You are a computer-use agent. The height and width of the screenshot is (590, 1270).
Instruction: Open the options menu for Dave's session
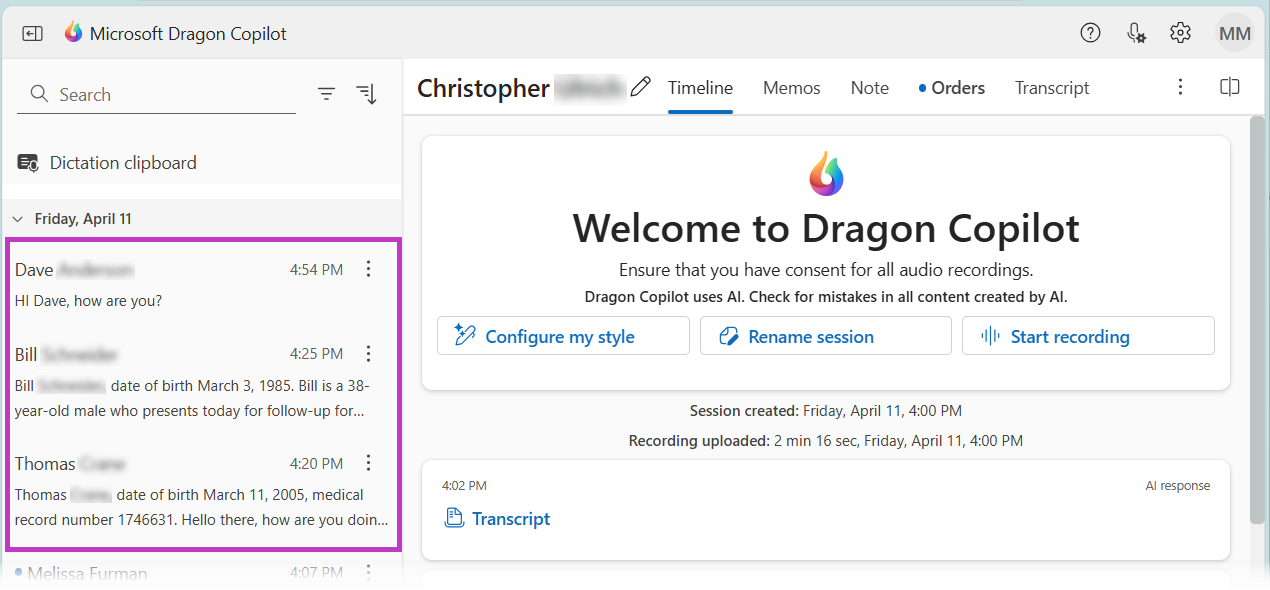[x=368, y=268]
